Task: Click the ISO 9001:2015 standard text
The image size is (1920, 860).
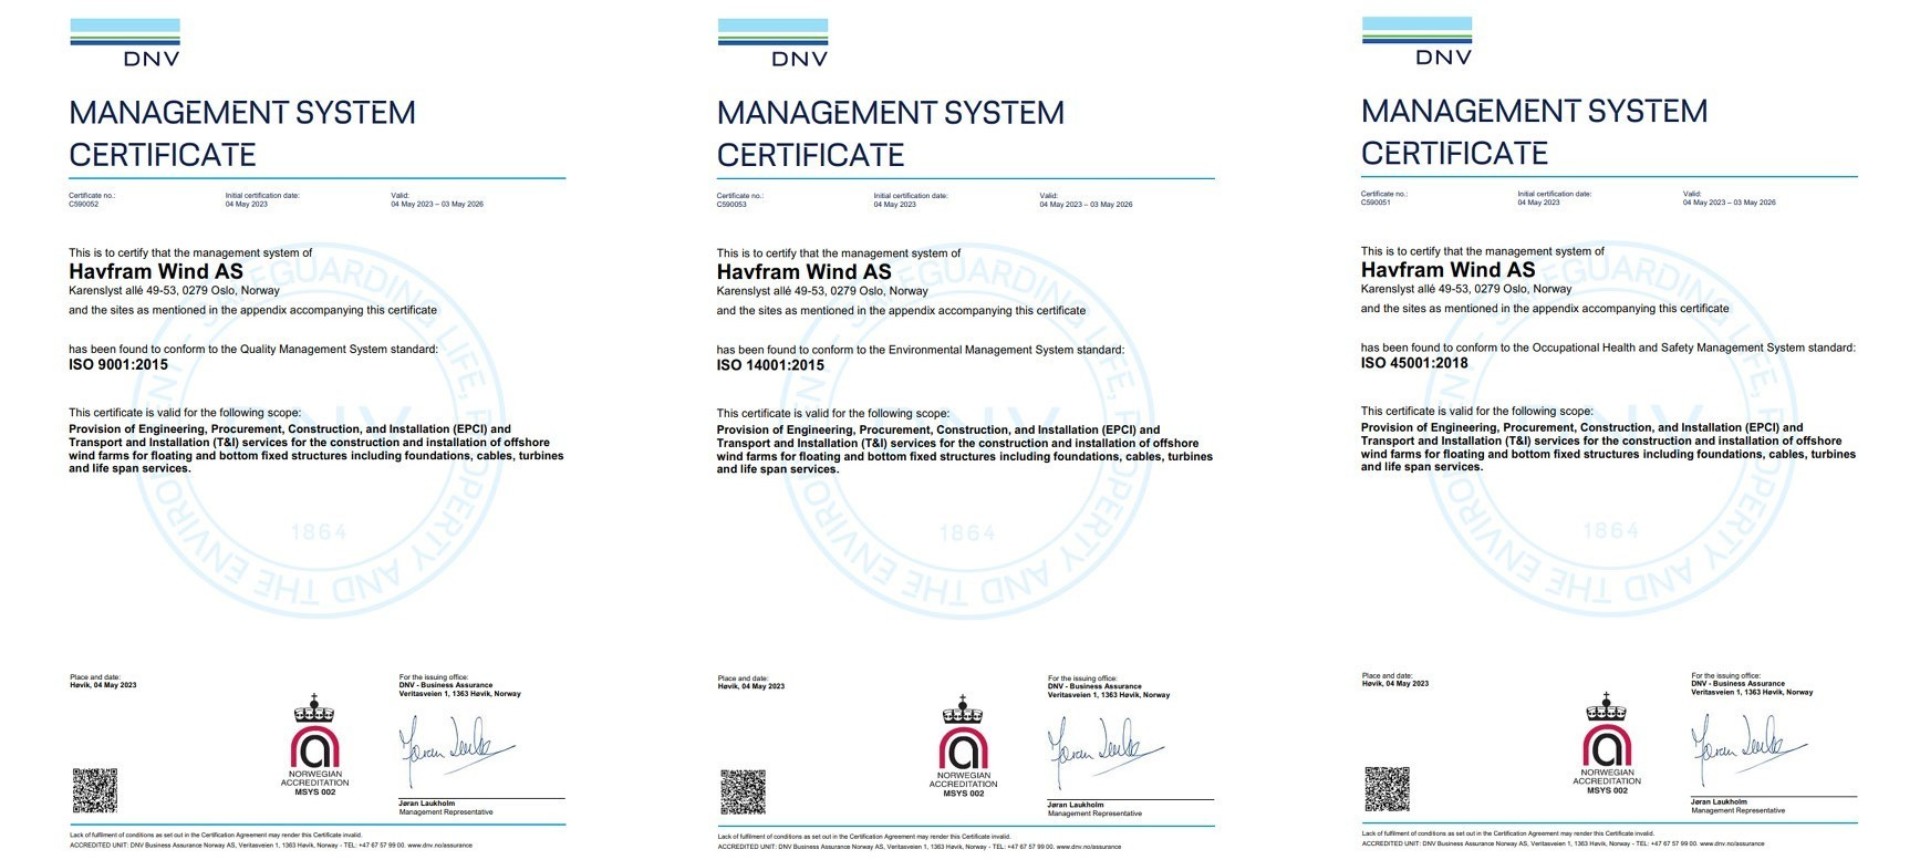Action: tap(118, 365)
